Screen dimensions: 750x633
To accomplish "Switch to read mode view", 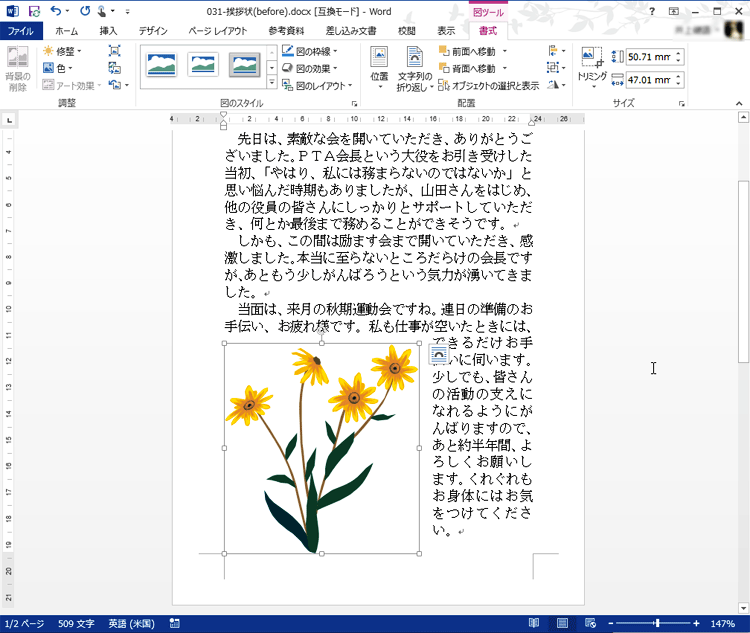I will pyautogui.click(x=534, y=623).
